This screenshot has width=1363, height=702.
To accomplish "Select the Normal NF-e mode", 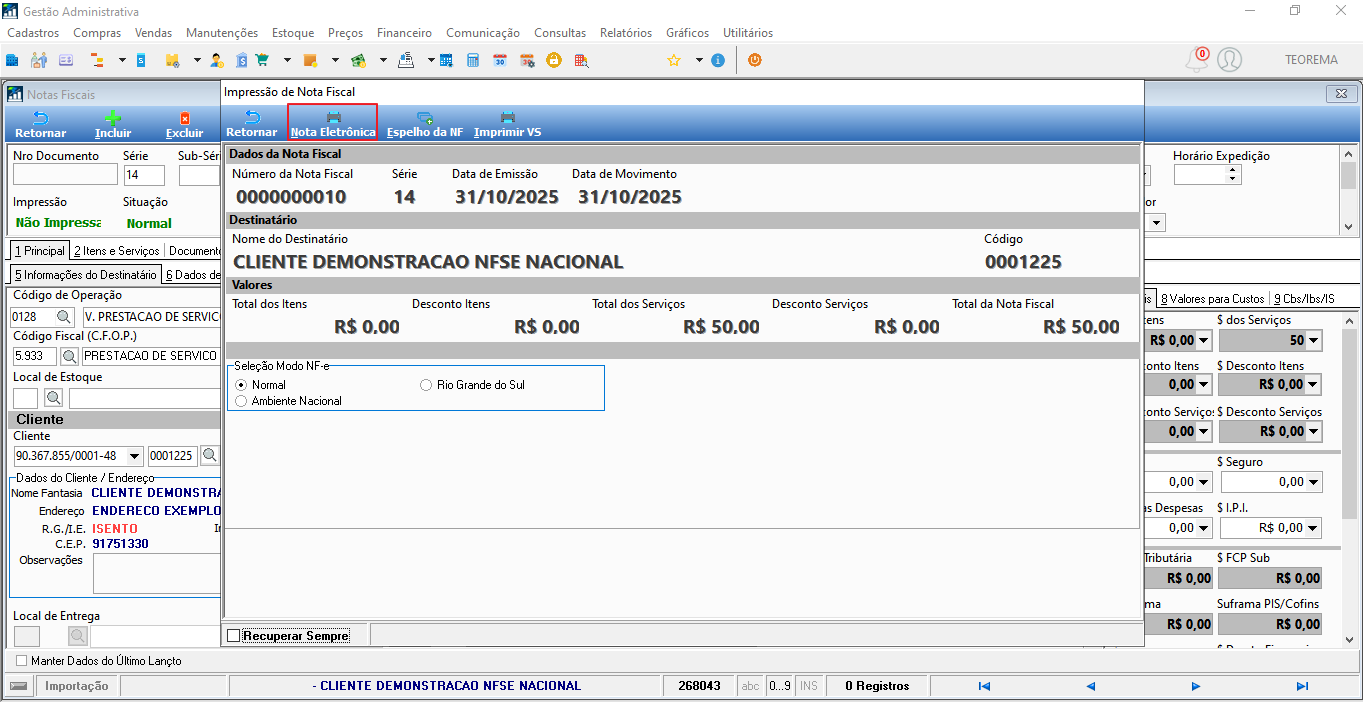I will pyautogui.click(x=240, y=385).
